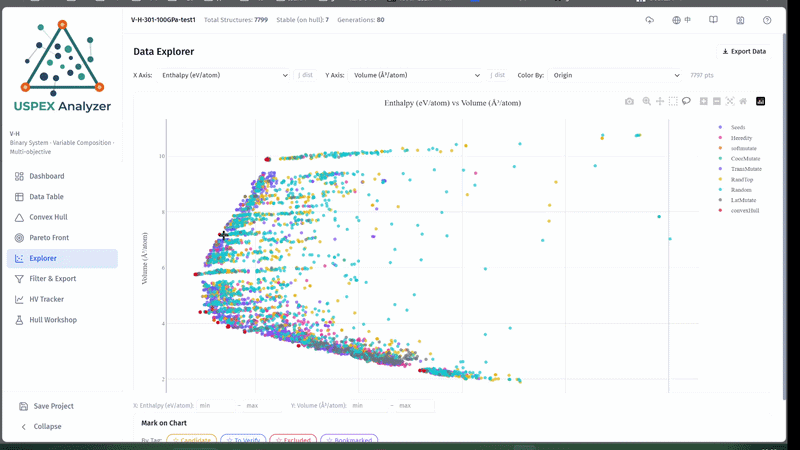Image resolution: width=800 pixels, height=450 pixels.
Task: Click the Total Structures 7799 stat
Action: point(236,20)
